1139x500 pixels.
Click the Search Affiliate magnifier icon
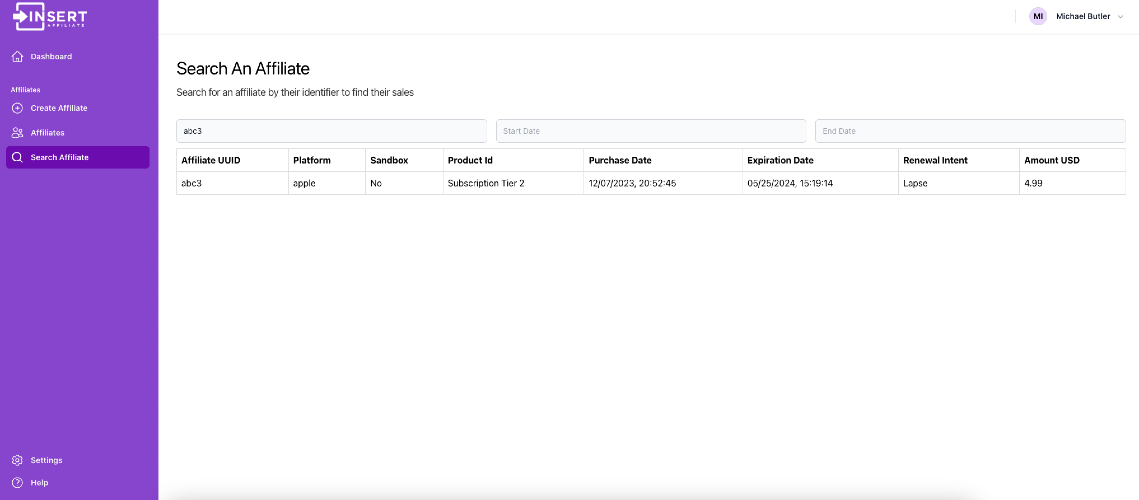click(18, 157)
